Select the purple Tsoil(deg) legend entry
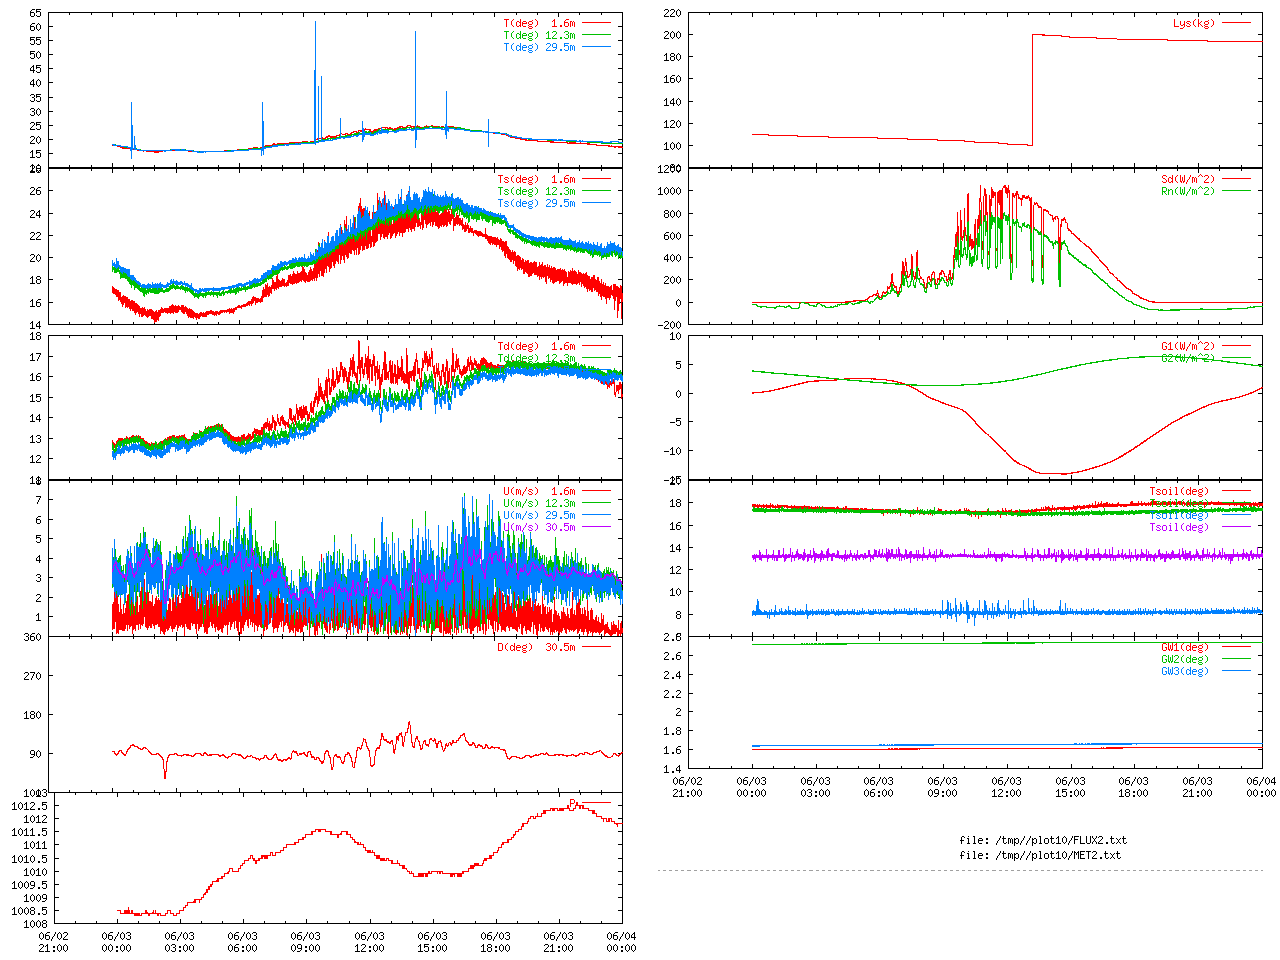This screenshot has height=960, width=1280. [1178, 527]
